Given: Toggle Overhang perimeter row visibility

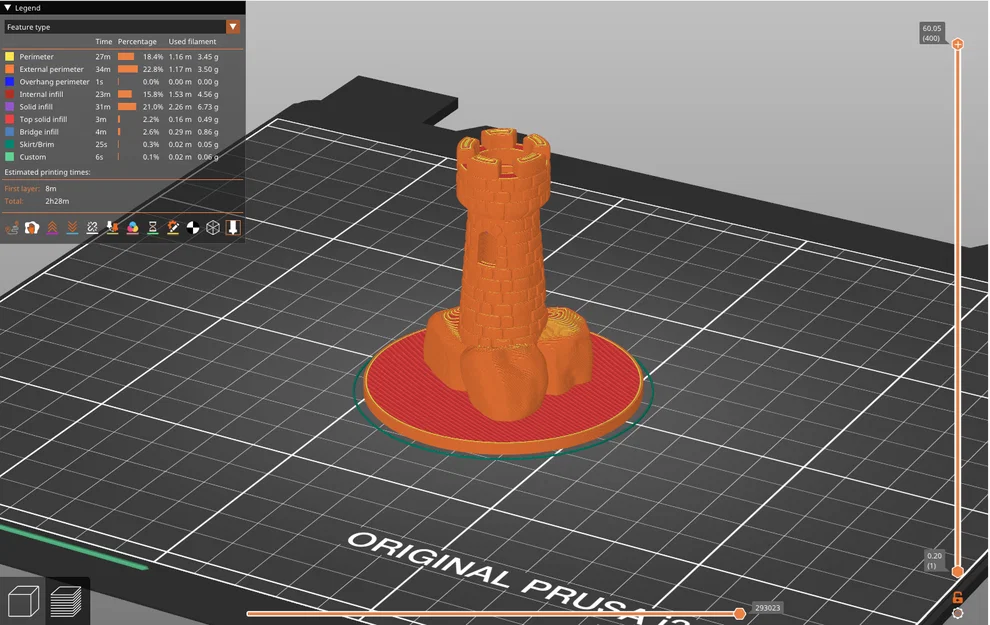Looking at the screenshot, I should click(x=112, y=82).
